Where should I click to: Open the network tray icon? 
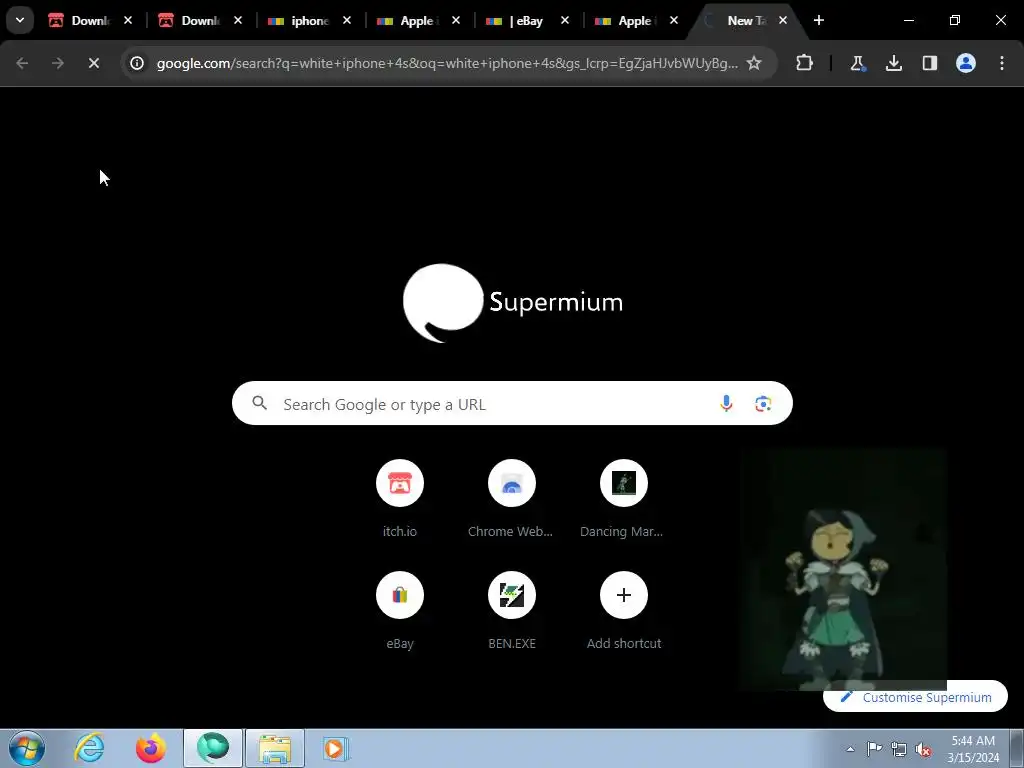tap(899, 749)
